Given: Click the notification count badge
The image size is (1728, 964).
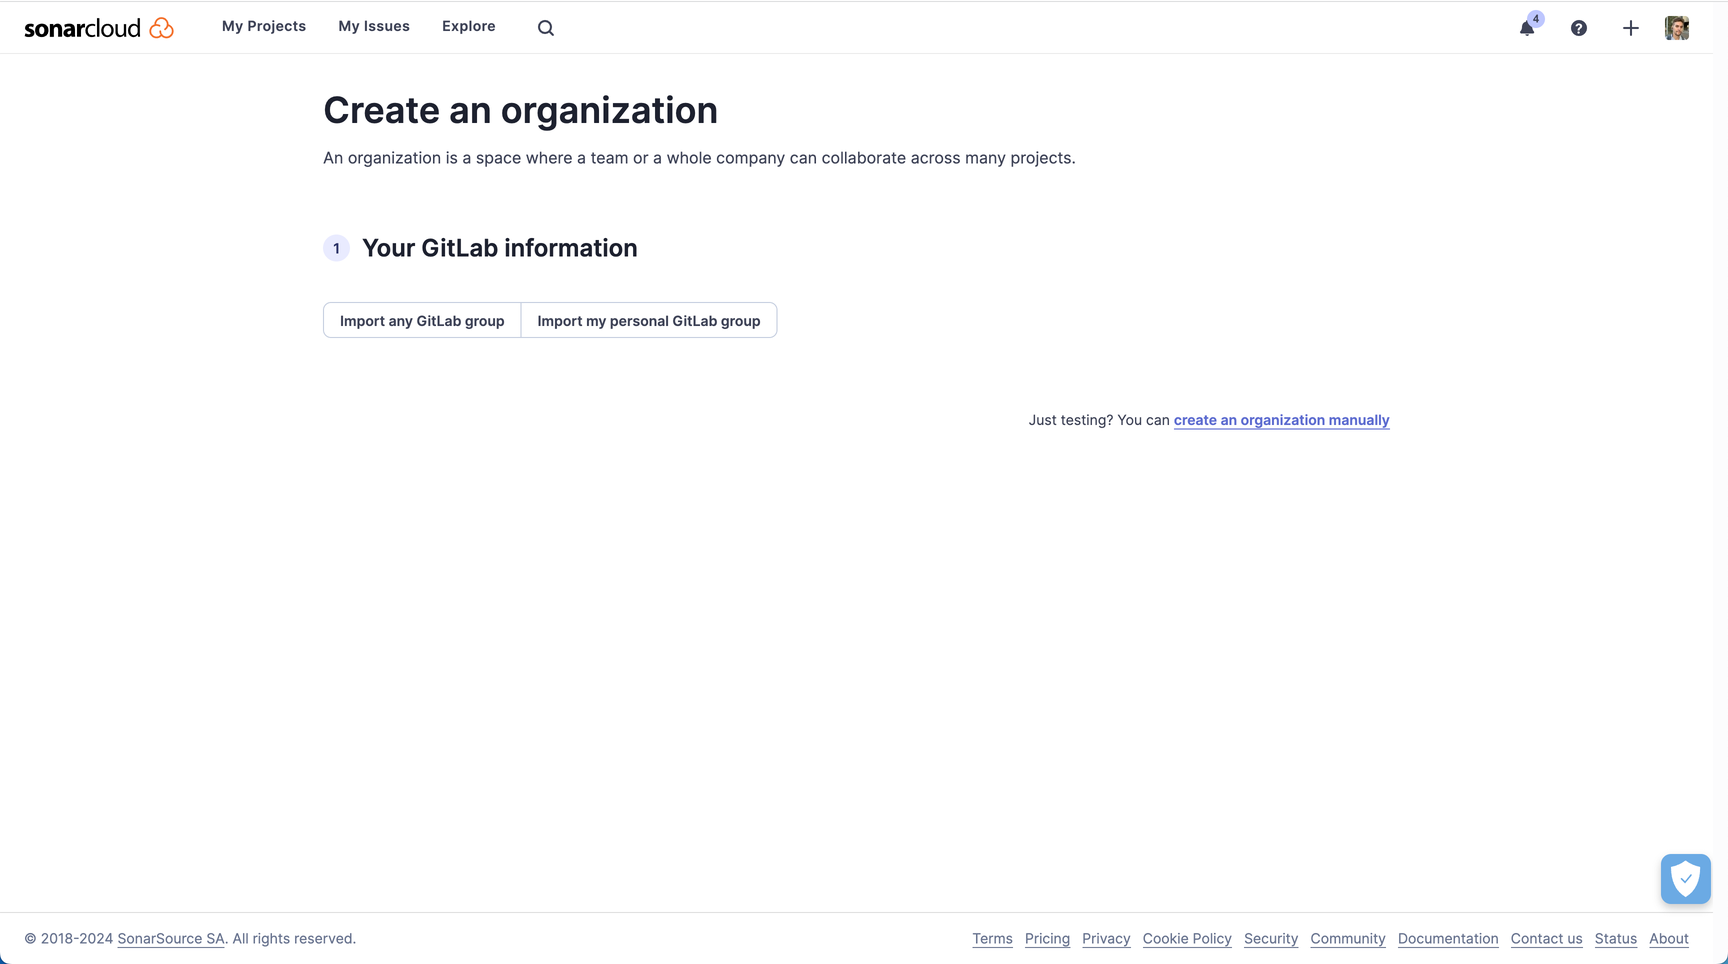Looking at the screenshot, I should [x=1536, y=17].
